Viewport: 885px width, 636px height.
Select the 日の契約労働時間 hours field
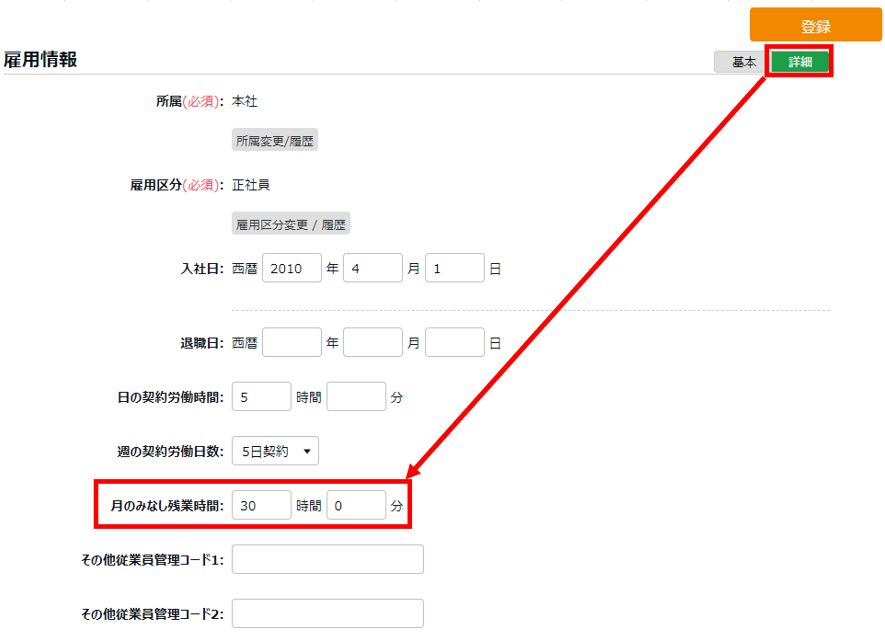pyautogui.click(x=262, y=397)
